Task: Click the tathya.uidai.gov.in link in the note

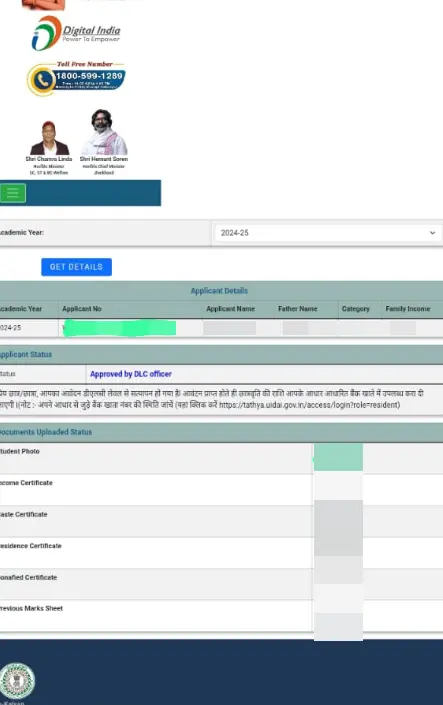Action: pyautogui.click(x=310, y=405)
